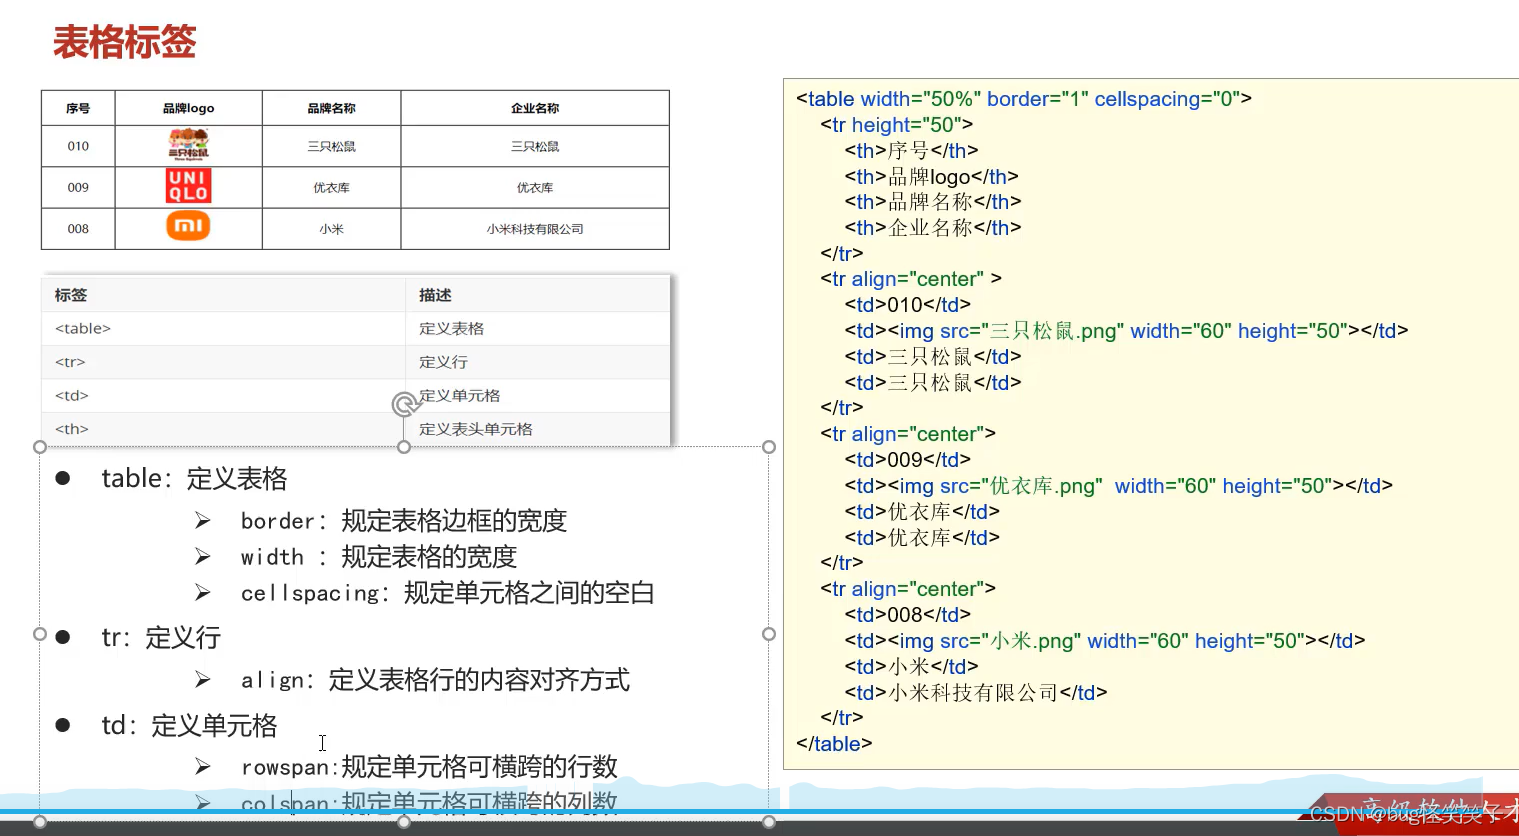This screenshot has width=1519, height=836.
Task: Click the 小米 brand name cell
Action: click(331, 229)
